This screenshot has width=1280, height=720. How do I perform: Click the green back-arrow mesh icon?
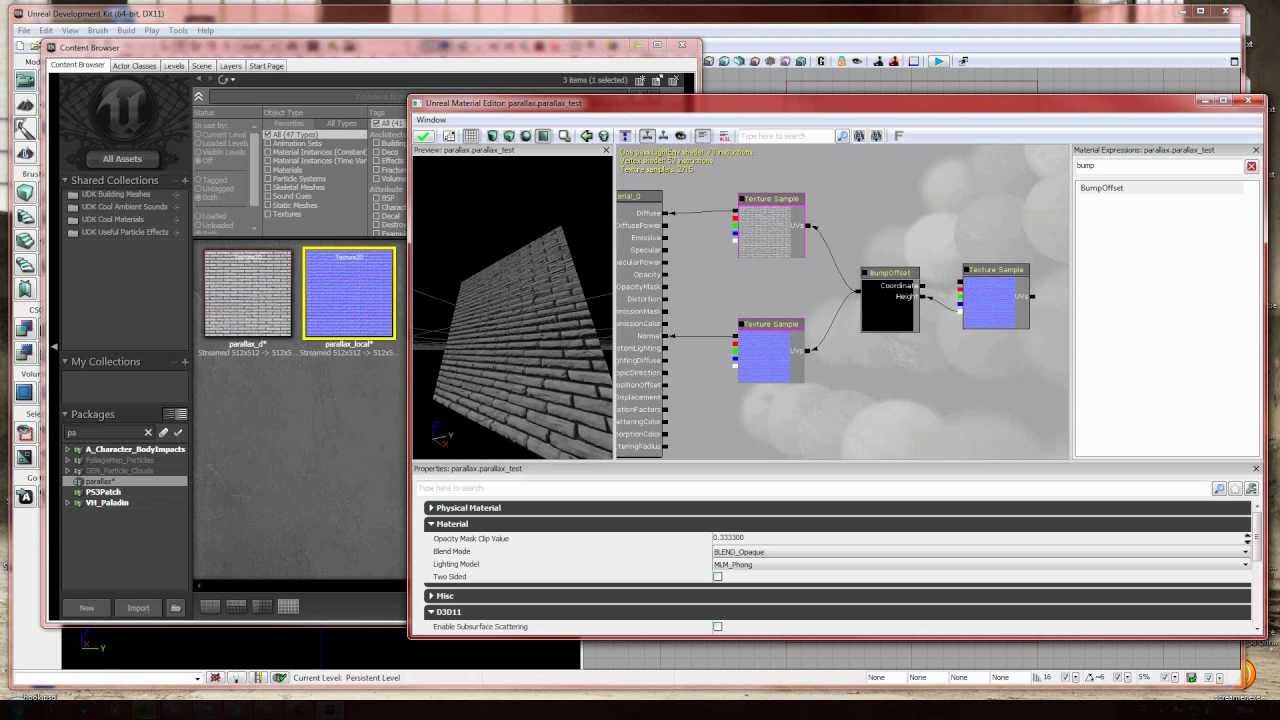click(x=586, y=136)
